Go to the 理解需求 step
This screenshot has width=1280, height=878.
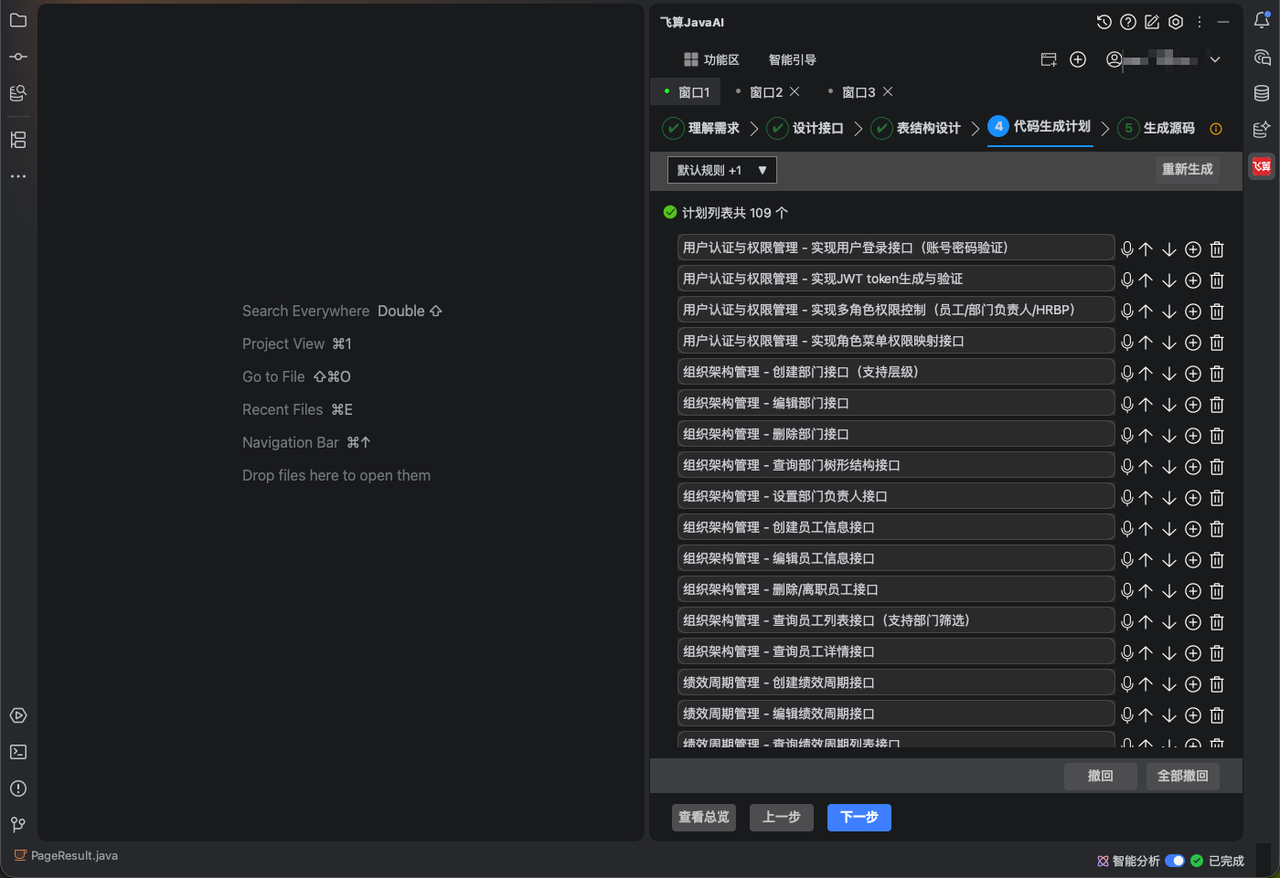point(701,128)
